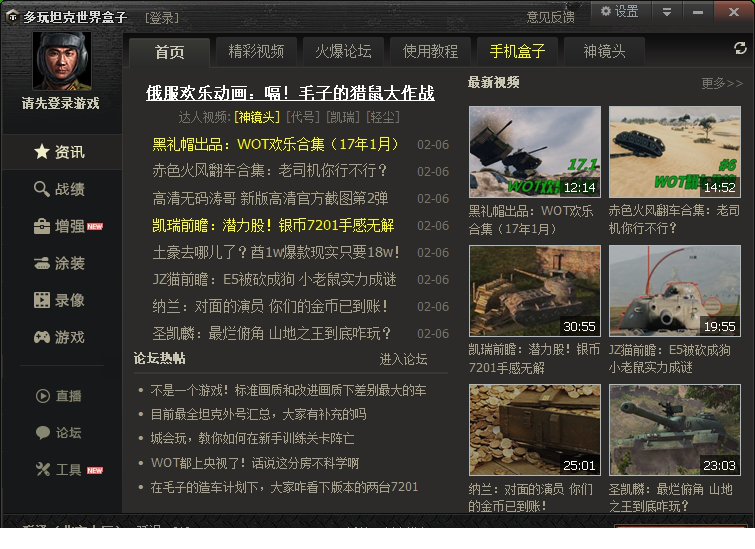
Task: Open forum post 不是一个游戏 标准画质
Action: click(x=288, y=390)
